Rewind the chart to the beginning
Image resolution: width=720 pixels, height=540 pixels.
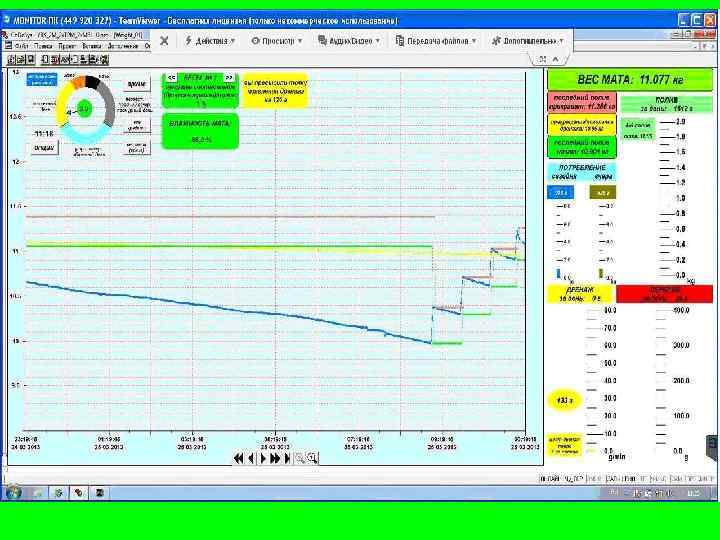(x=238, y=458)
